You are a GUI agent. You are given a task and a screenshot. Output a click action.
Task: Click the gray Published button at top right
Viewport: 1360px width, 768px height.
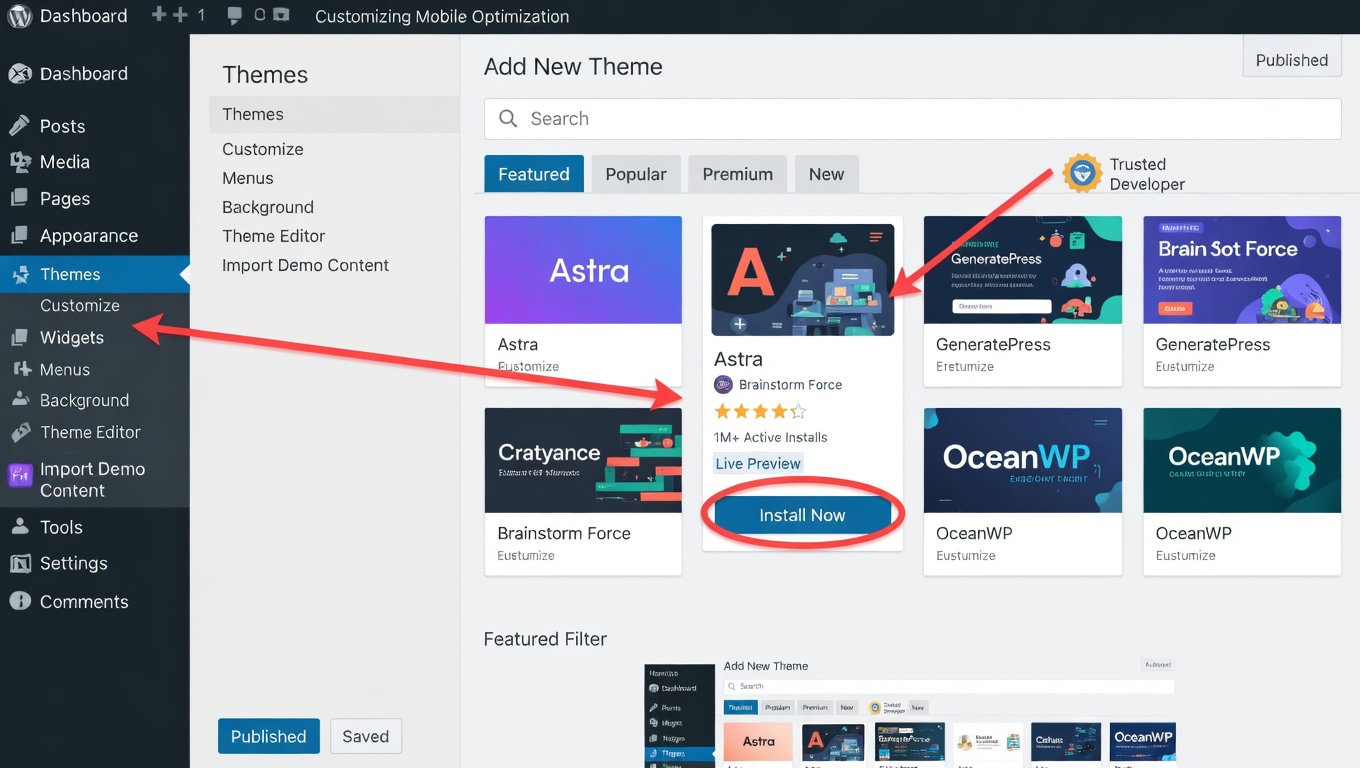(x=1292, y=59)
